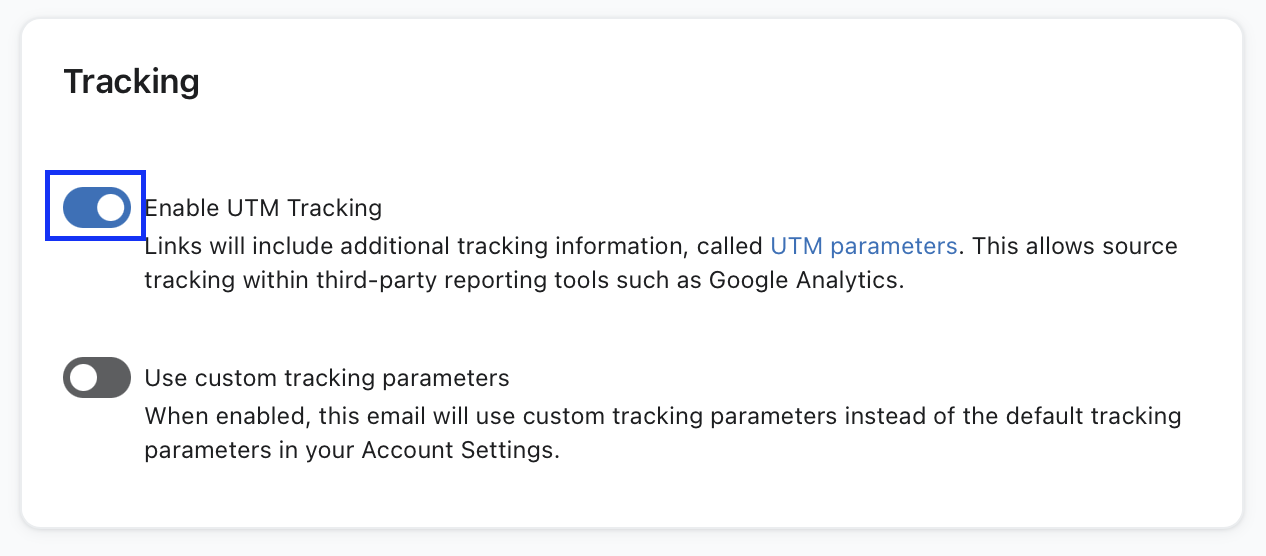The width and height of the screenshot is (1266, 556).
Task: Click the "Google Analytics" text in description
Action: [x=805, y=280]
